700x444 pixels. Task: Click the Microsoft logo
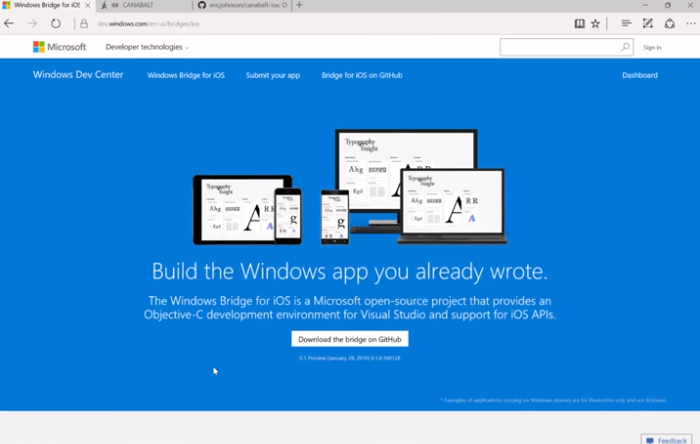(59, 47)
